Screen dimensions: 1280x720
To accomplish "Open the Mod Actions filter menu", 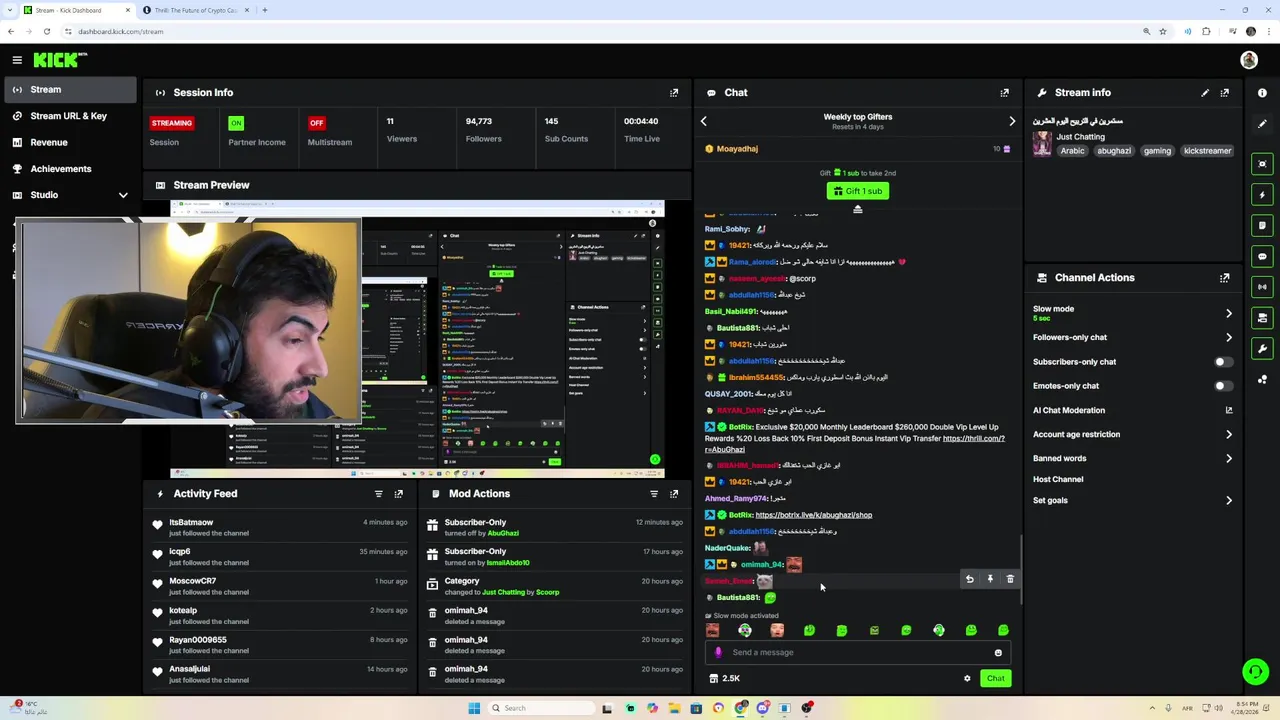I will (x=654, y=494).
